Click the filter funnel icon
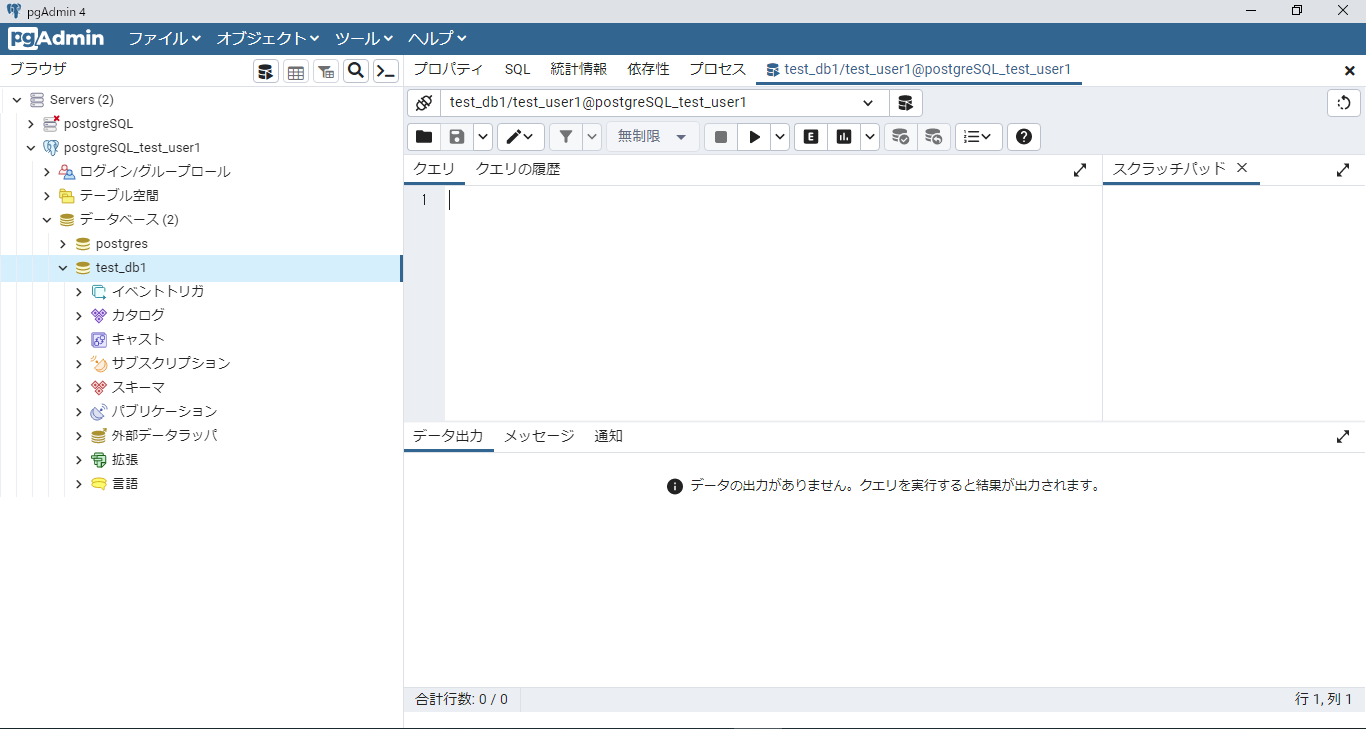 coord(566,137)
